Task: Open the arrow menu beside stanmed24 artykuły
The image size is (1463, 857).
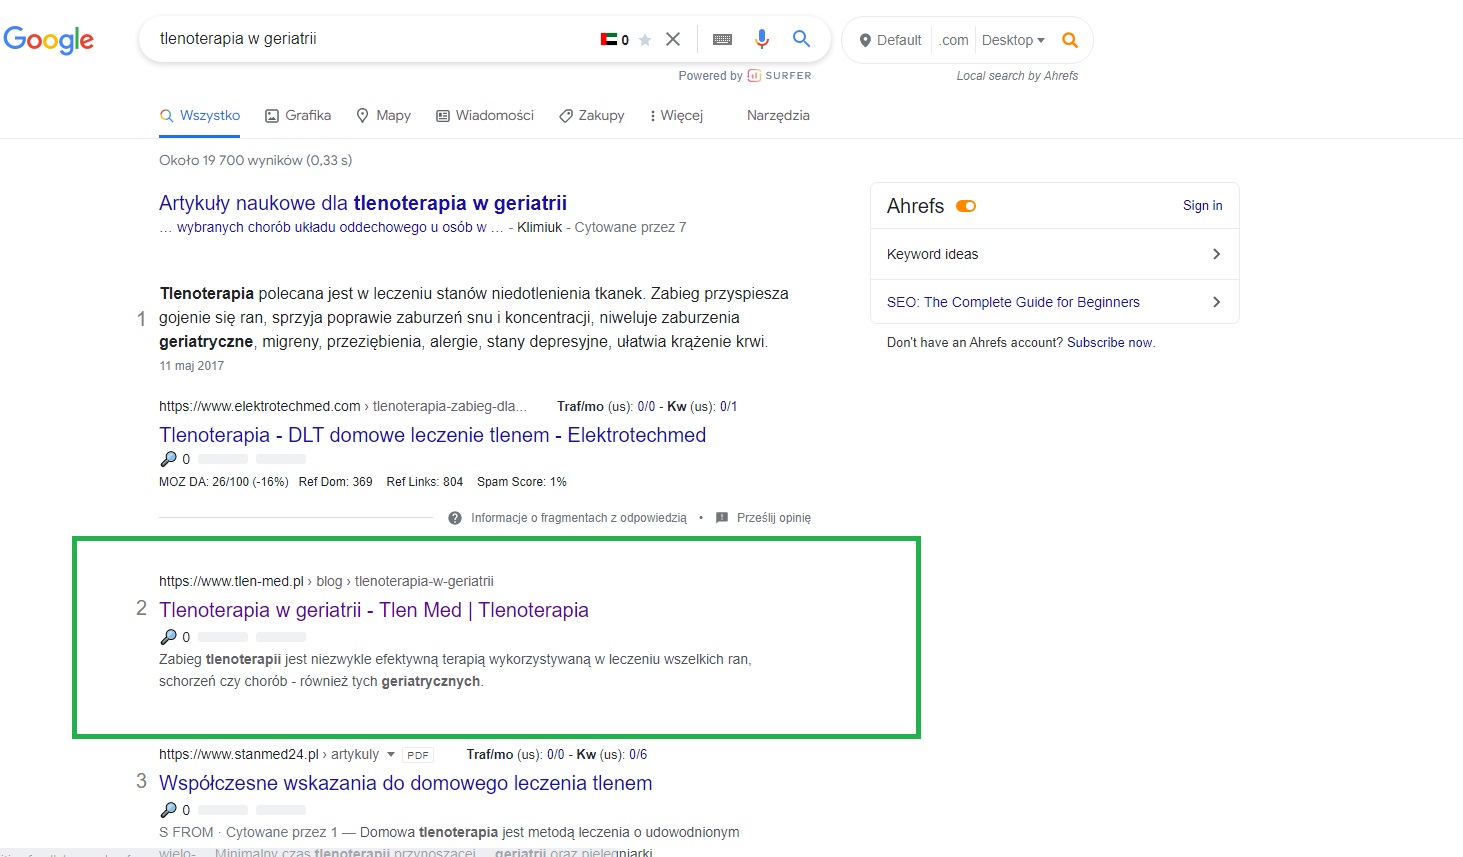Action: pyautogui.click(x=391, y=755)
